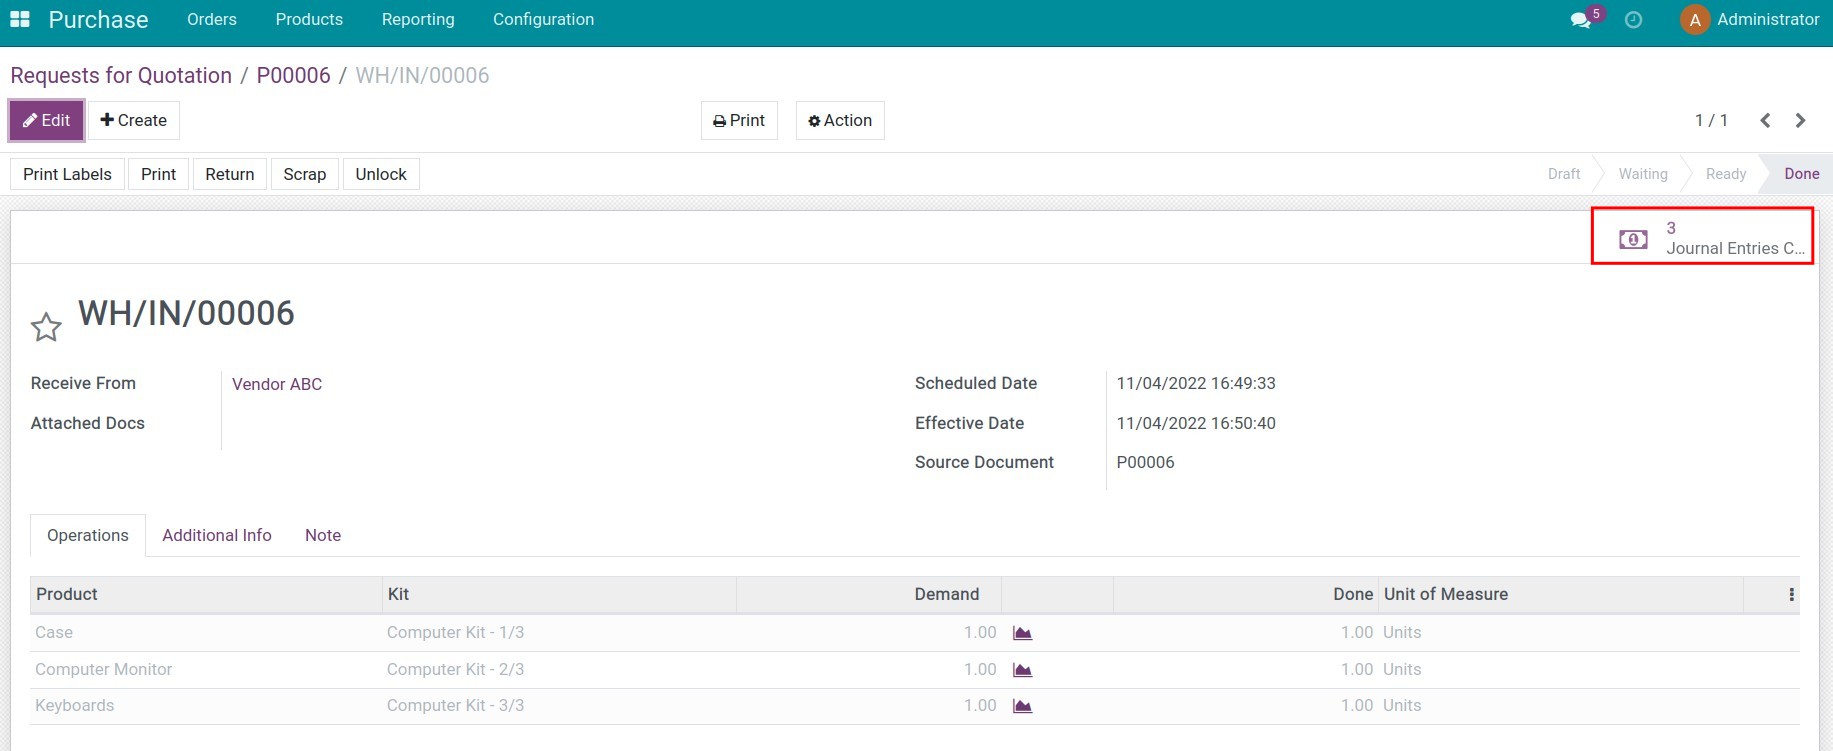Expand the Action dropdown
Viewport: 1833px width, 751px height.
840,121
